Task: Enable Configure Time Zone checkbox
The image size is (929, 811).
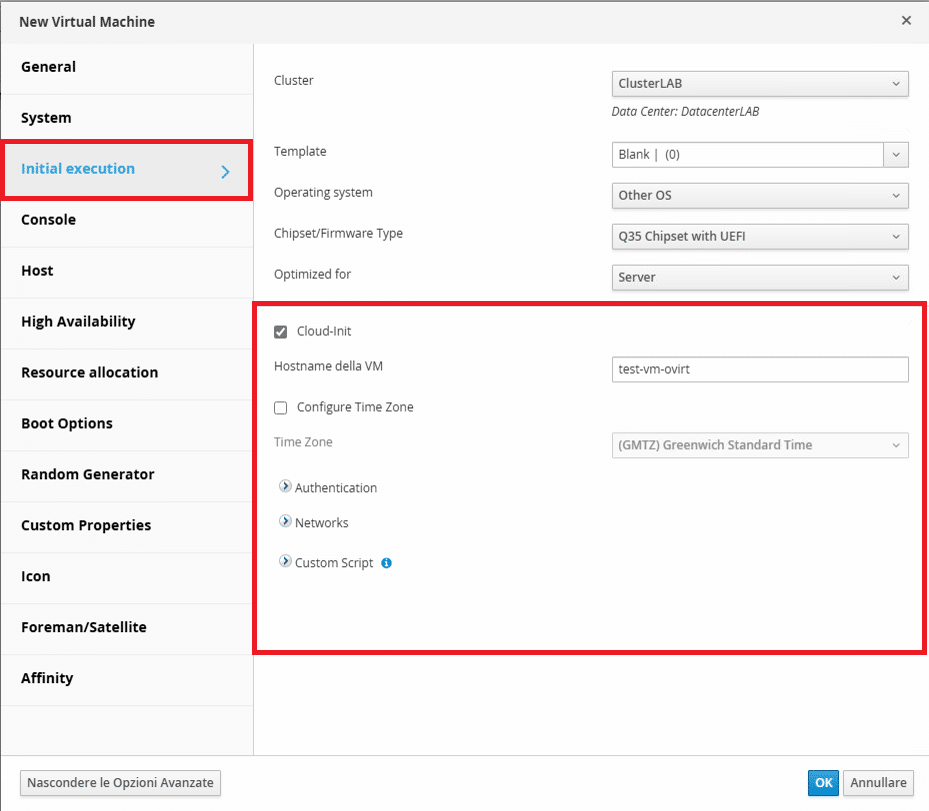Action: 281,408
